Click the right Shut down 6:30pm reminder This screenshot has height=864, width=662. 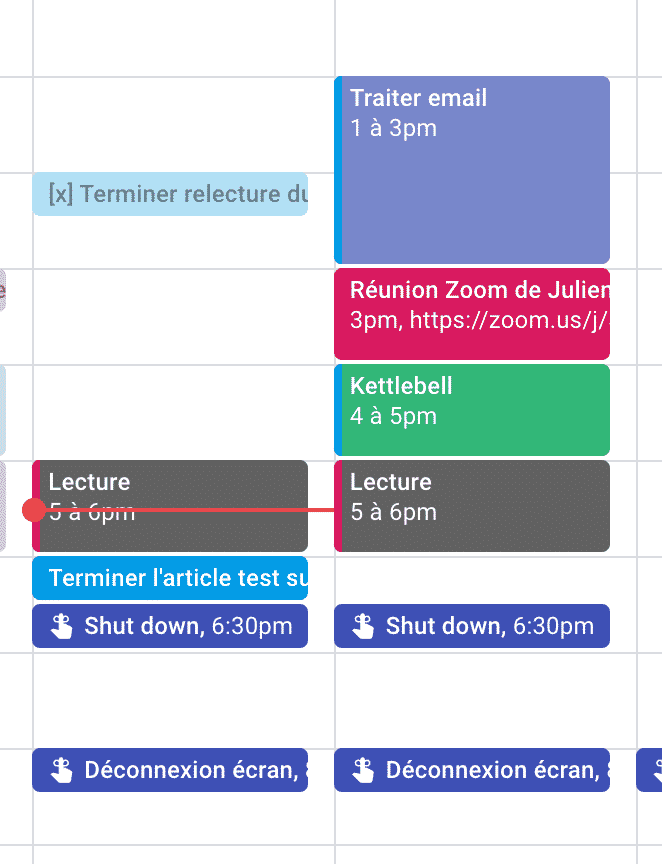[470, 626]
